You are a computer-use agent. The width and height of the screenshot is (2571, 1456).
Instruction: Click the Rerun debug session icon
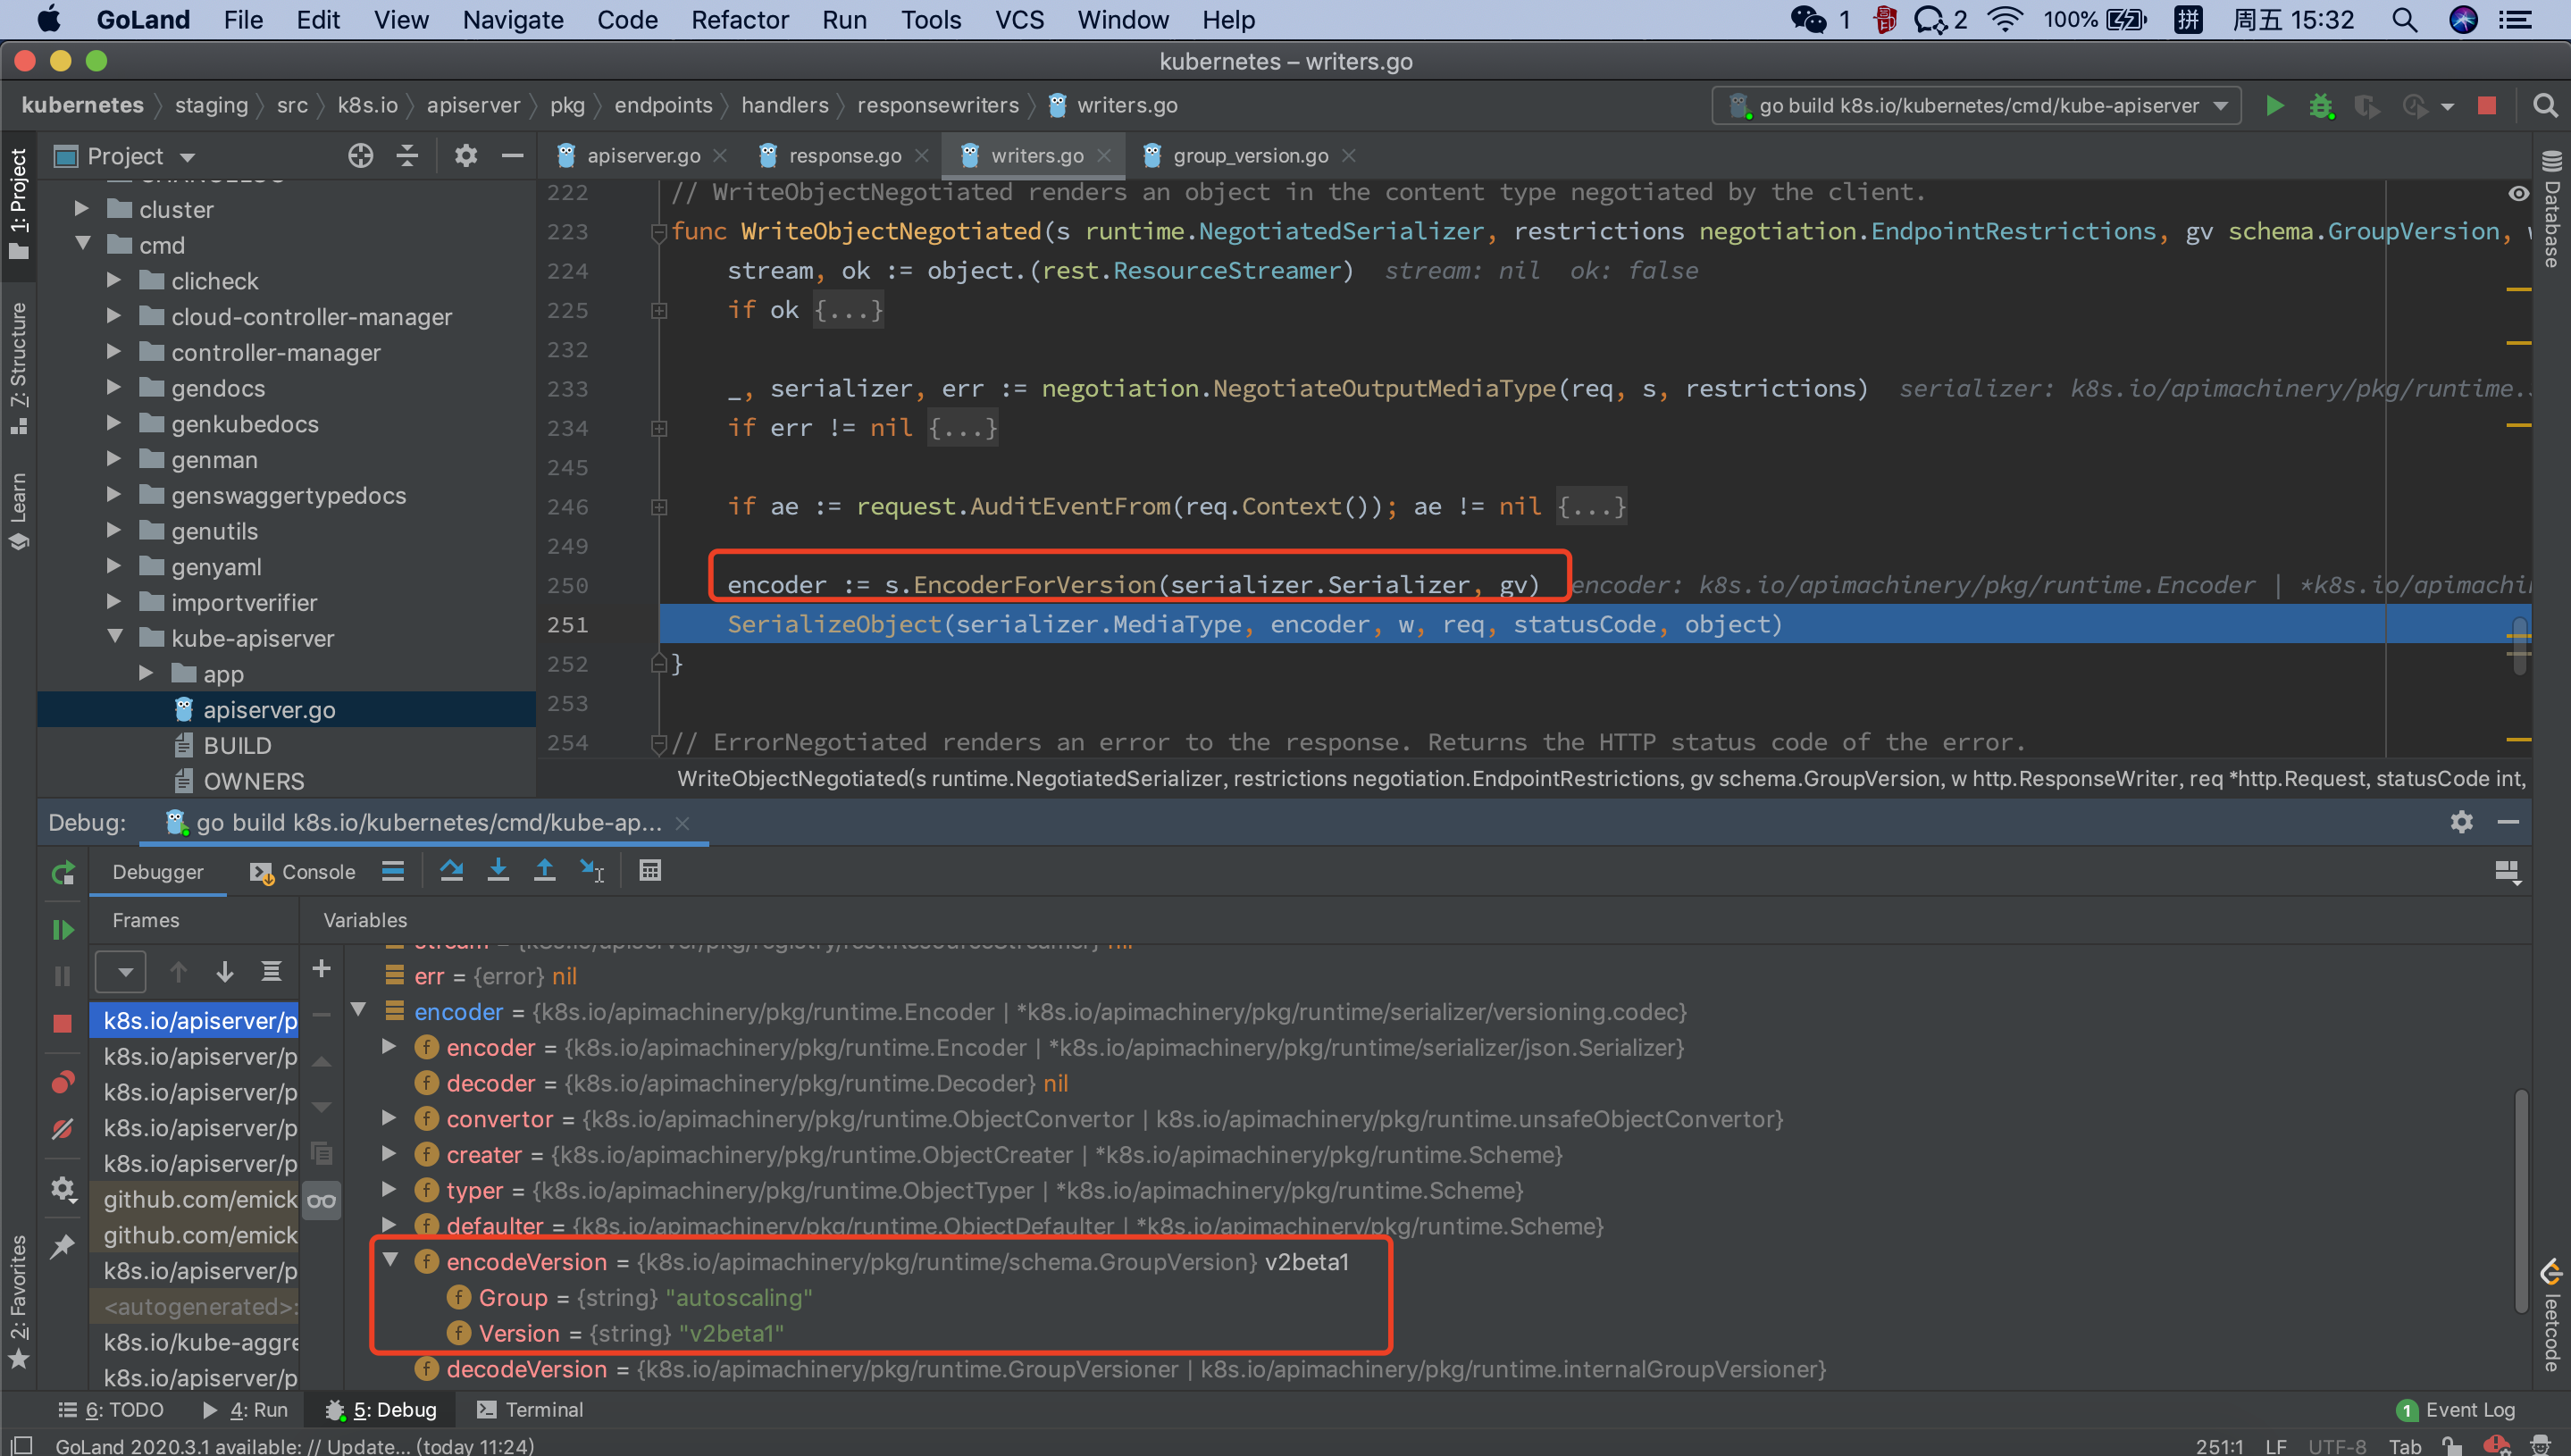[62, 873]
